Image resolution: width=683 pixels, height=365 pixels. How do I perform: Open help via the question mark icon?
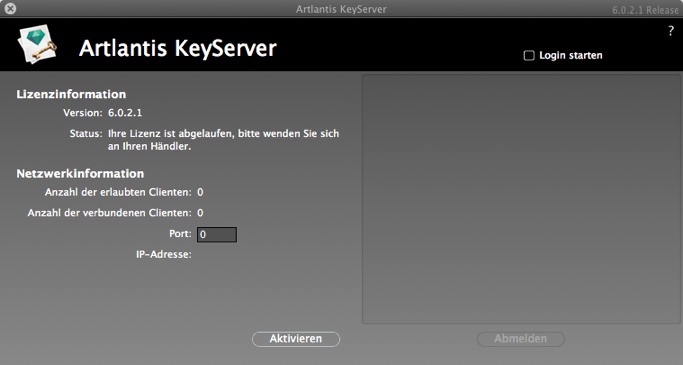[x=670, y=31]
